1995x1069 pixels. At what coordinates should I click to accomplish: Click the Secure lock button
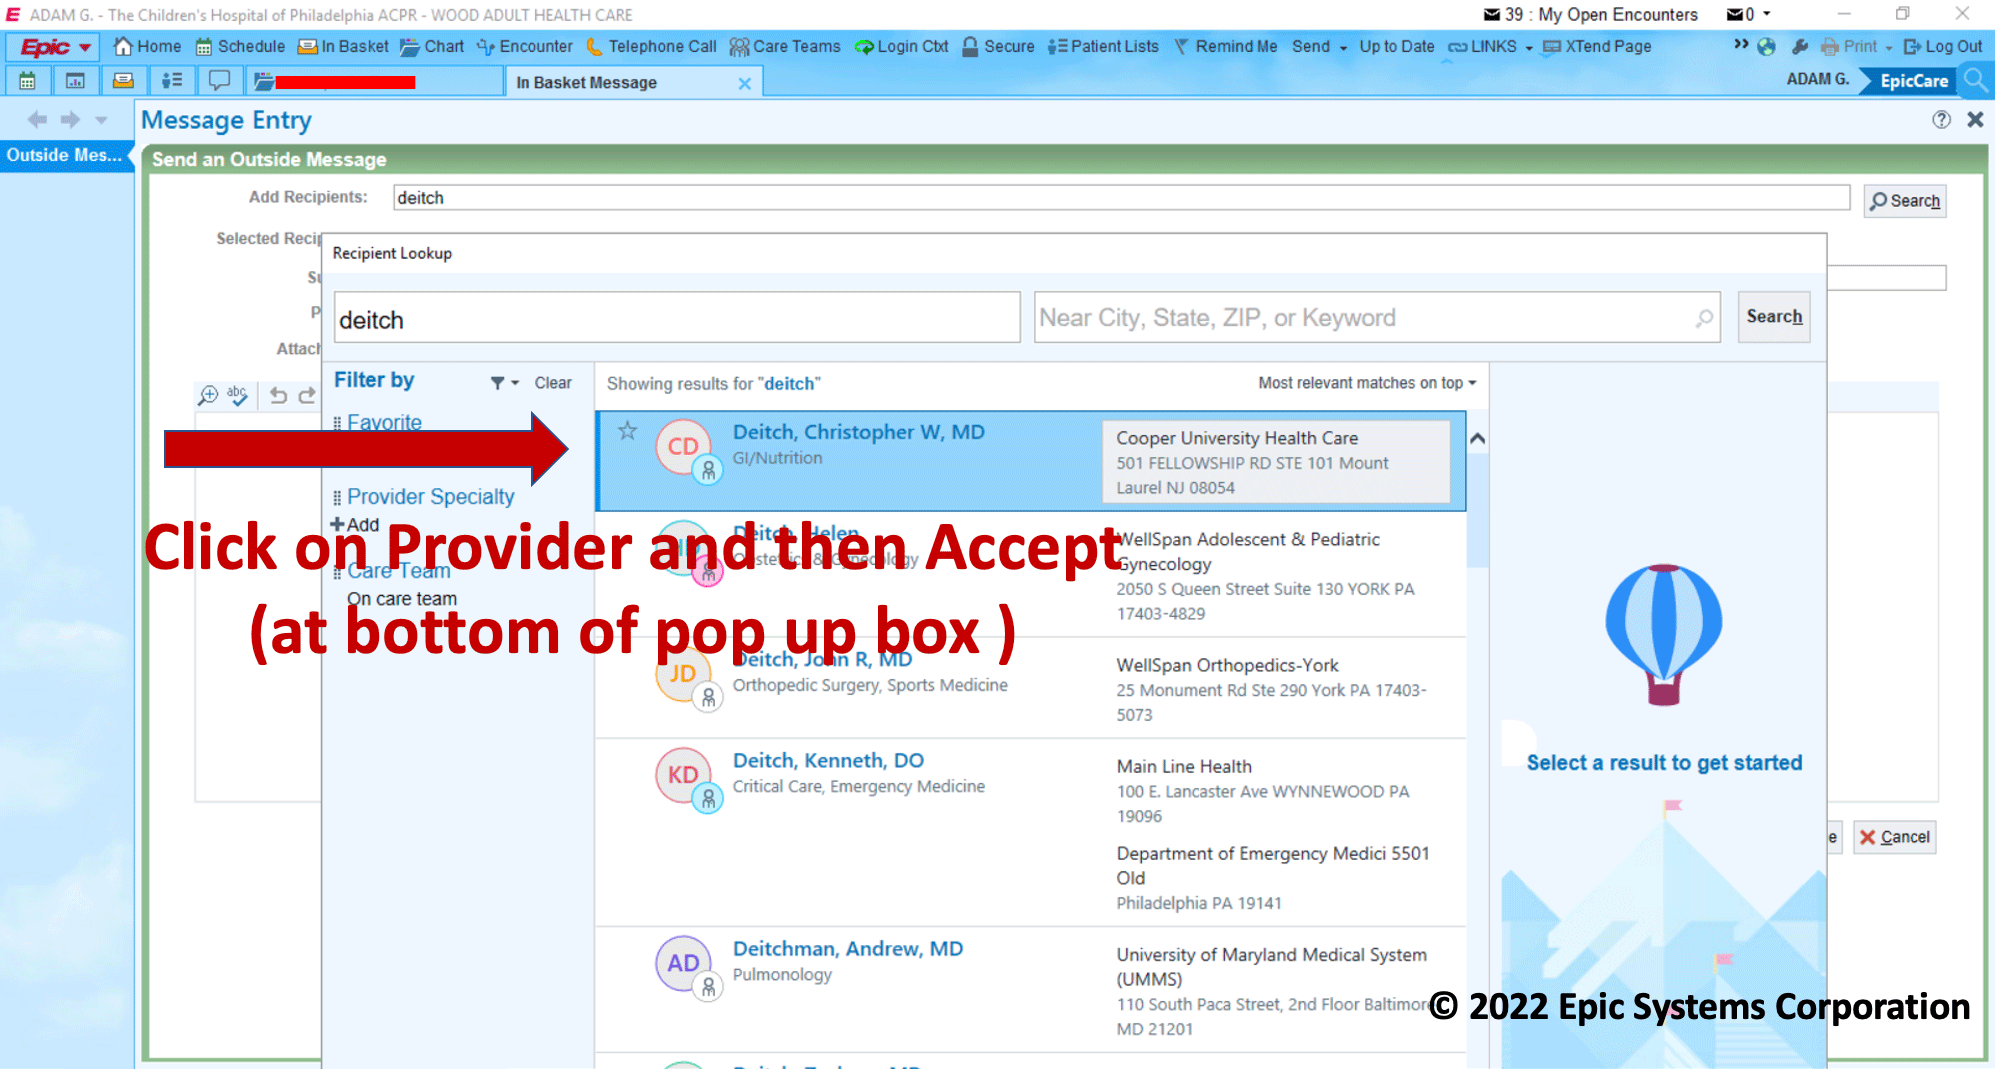tap(998, 46)
